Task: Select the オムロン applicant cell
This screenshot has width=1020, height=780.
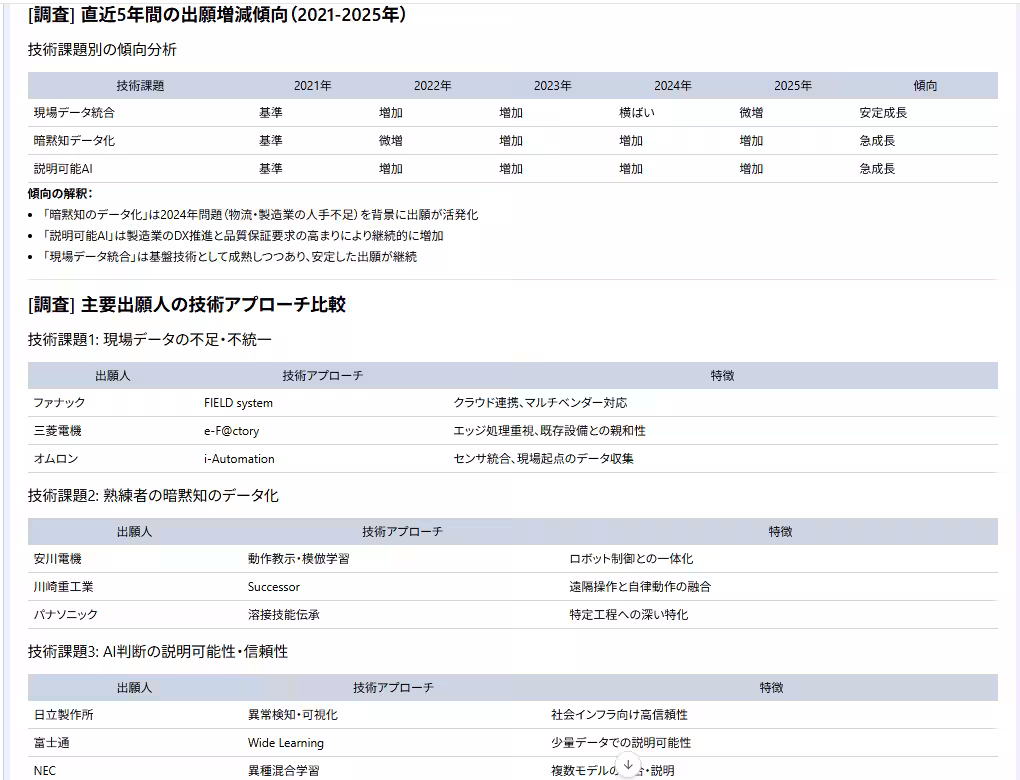Action: coord(56,459)
